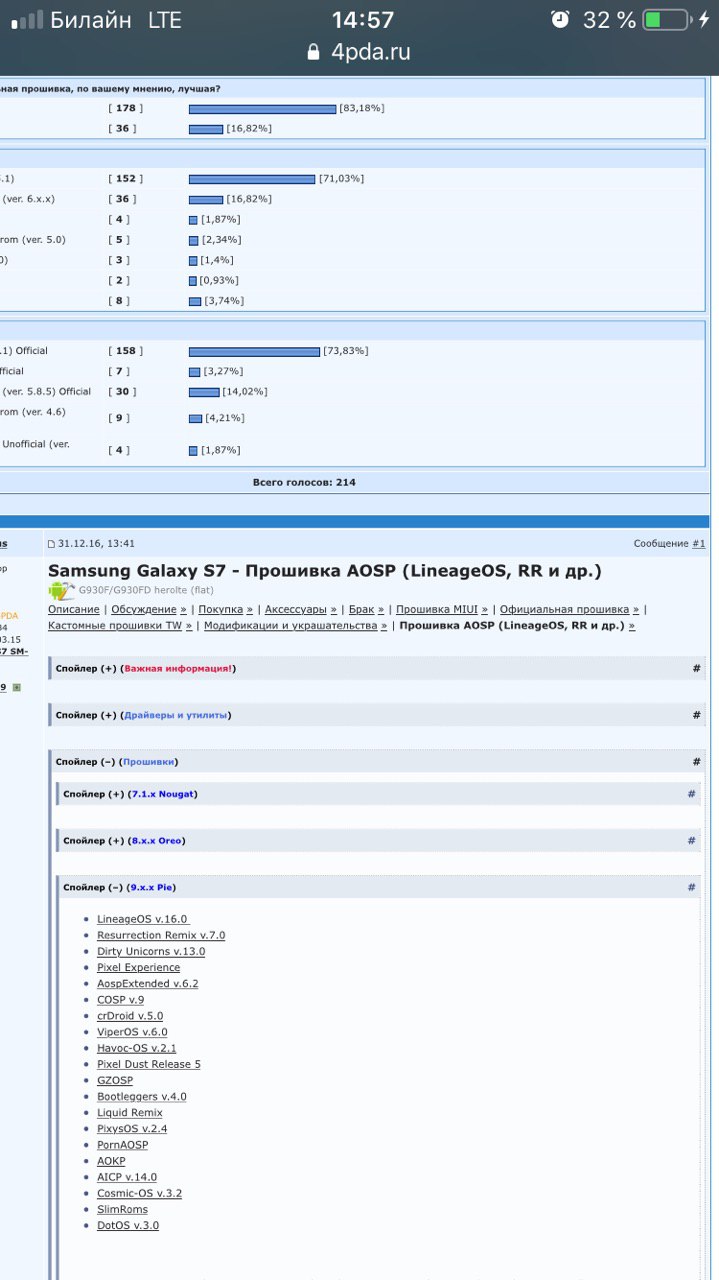
Task: Open Liquid Remix link
Action: coord(130,1112)
